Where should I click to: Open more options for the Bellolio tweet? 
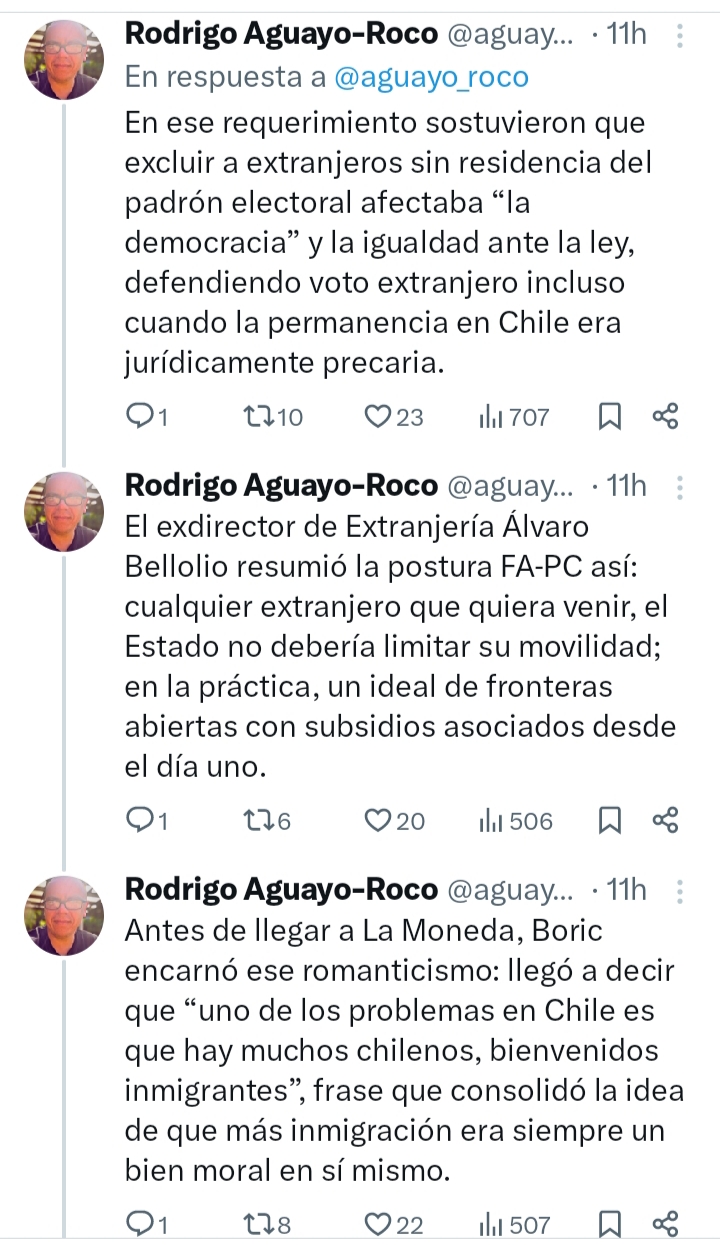point(680,487)
